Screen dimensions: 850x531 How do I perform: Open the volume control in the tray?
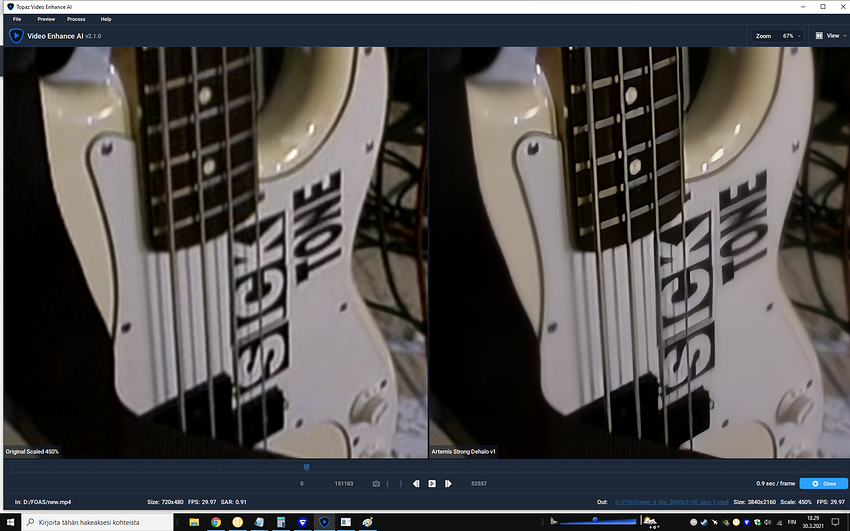[768, 522]
